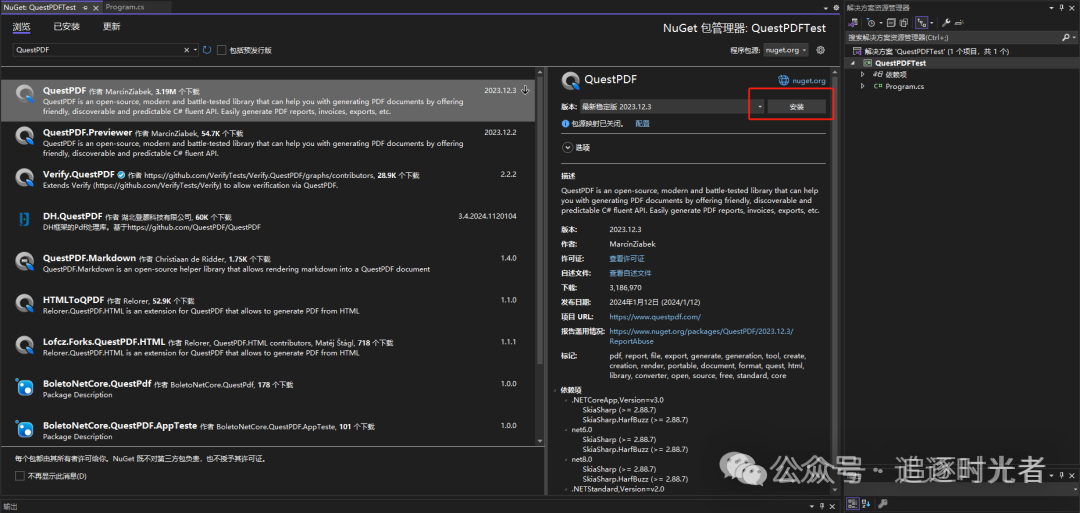1080x513 pixels.
Task: Expand the 选项 section
Action: 568,147
